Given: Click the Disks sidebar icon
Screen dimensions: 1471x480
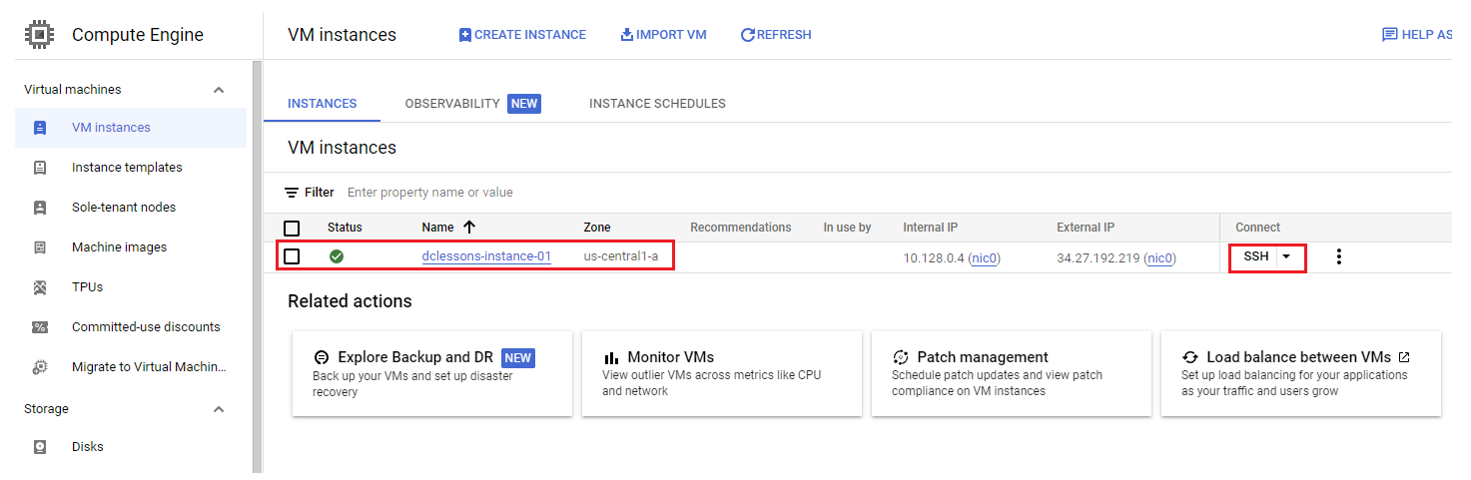Looking at the screenshot, I should 40,447.
